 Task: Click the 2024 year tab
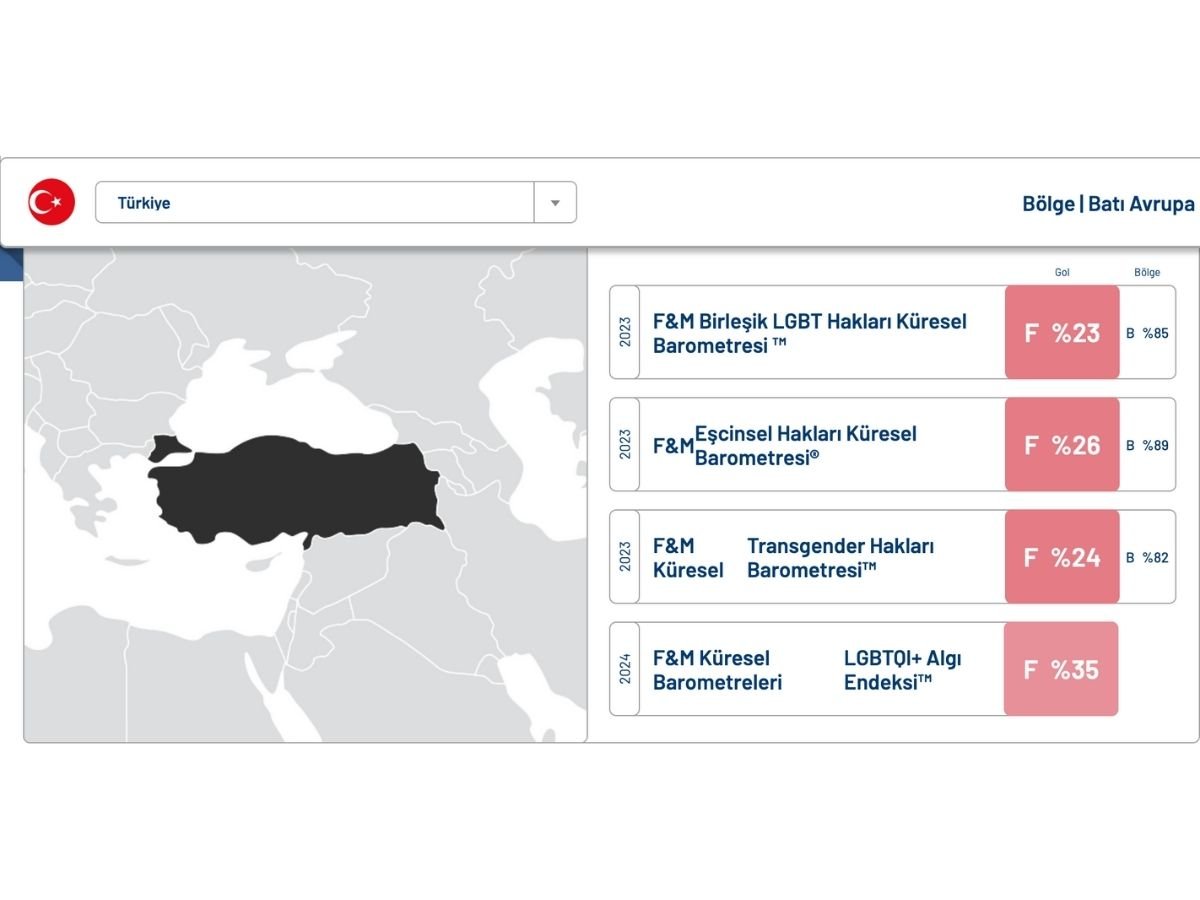click(x=625, y=670)
